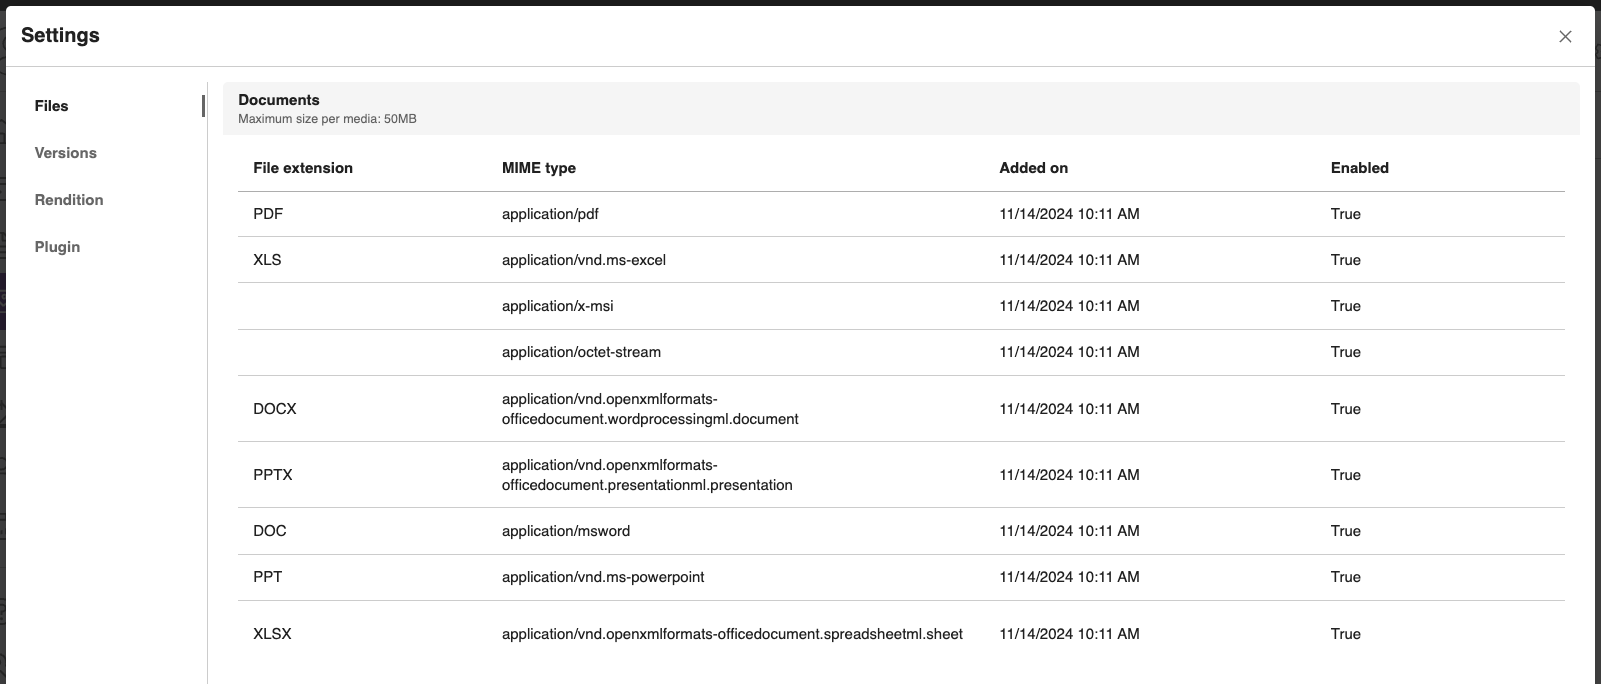The height and width of the screenshot is (684, 1601).
Task: Select the PPTX extension row
Action: pyautogui.click(x=273, y=475)
